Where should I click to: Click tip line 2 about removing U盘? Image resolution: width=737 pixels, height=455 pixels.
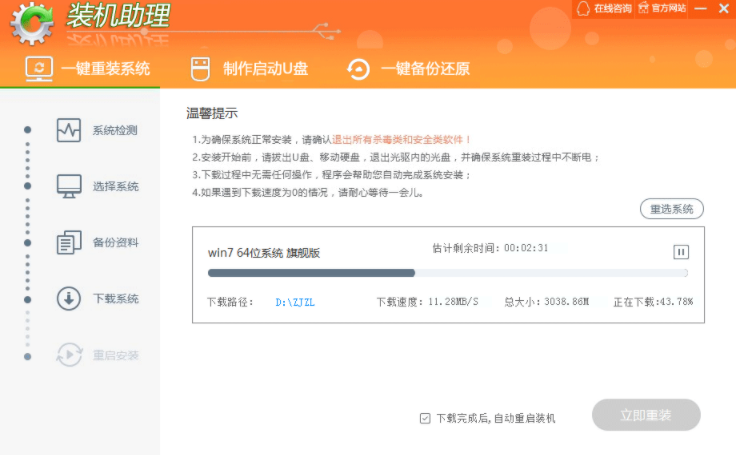tap(396, 157)
